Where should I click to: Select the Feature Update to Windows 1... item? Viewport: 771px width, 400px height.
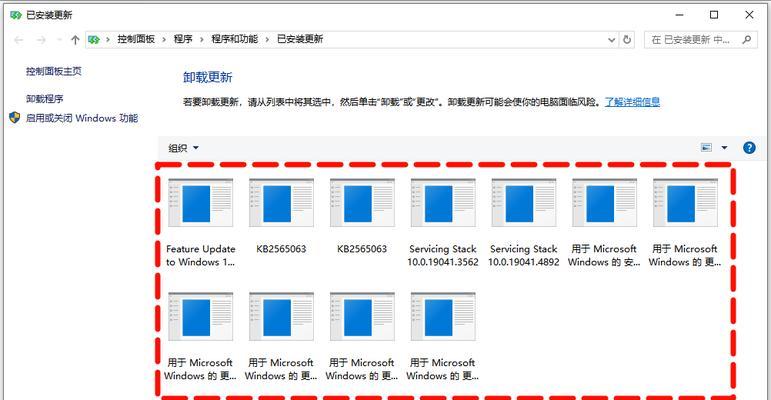coord(201,223)
